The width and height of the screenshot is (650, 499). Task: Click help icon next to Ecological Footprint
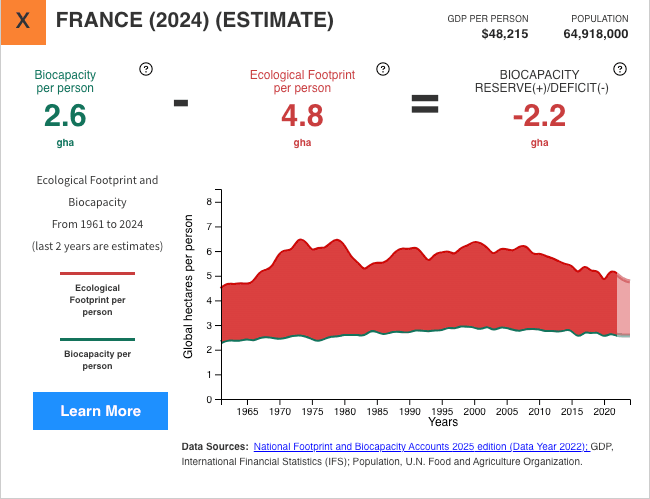(382, 69)
